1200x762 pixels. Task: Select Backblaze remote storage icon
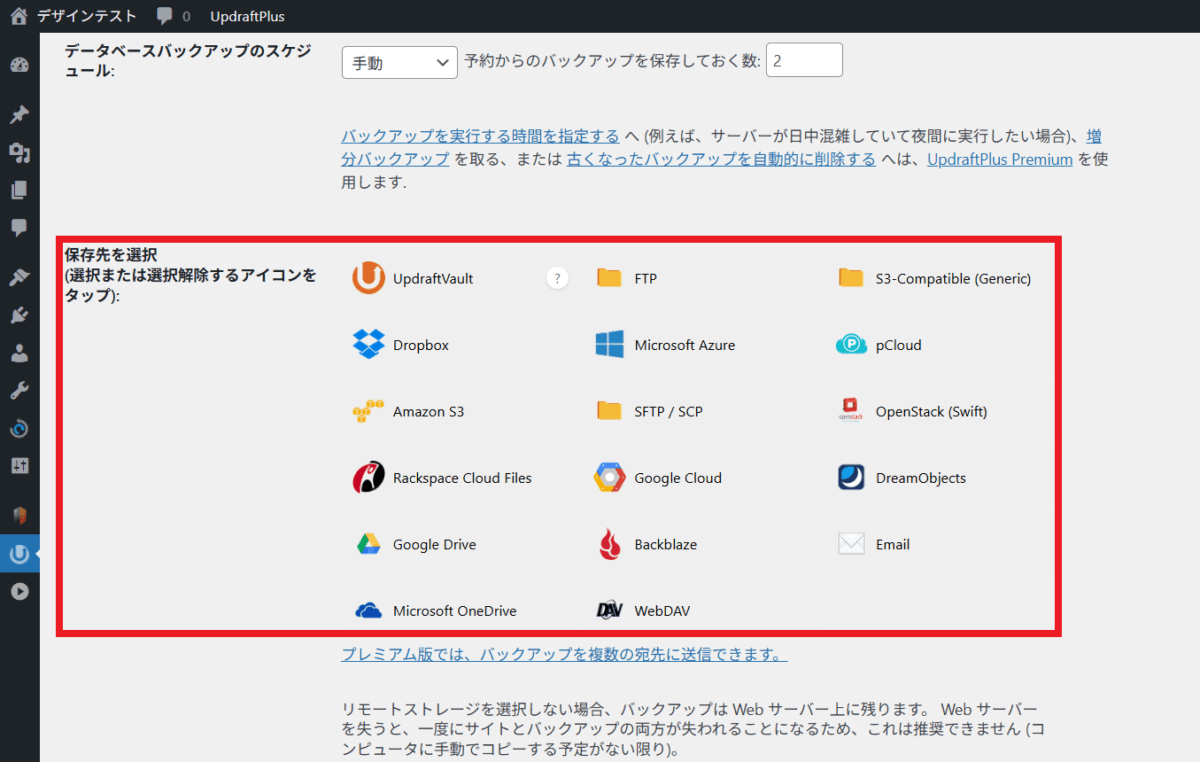pyautogui.click(x=610, y=544)
